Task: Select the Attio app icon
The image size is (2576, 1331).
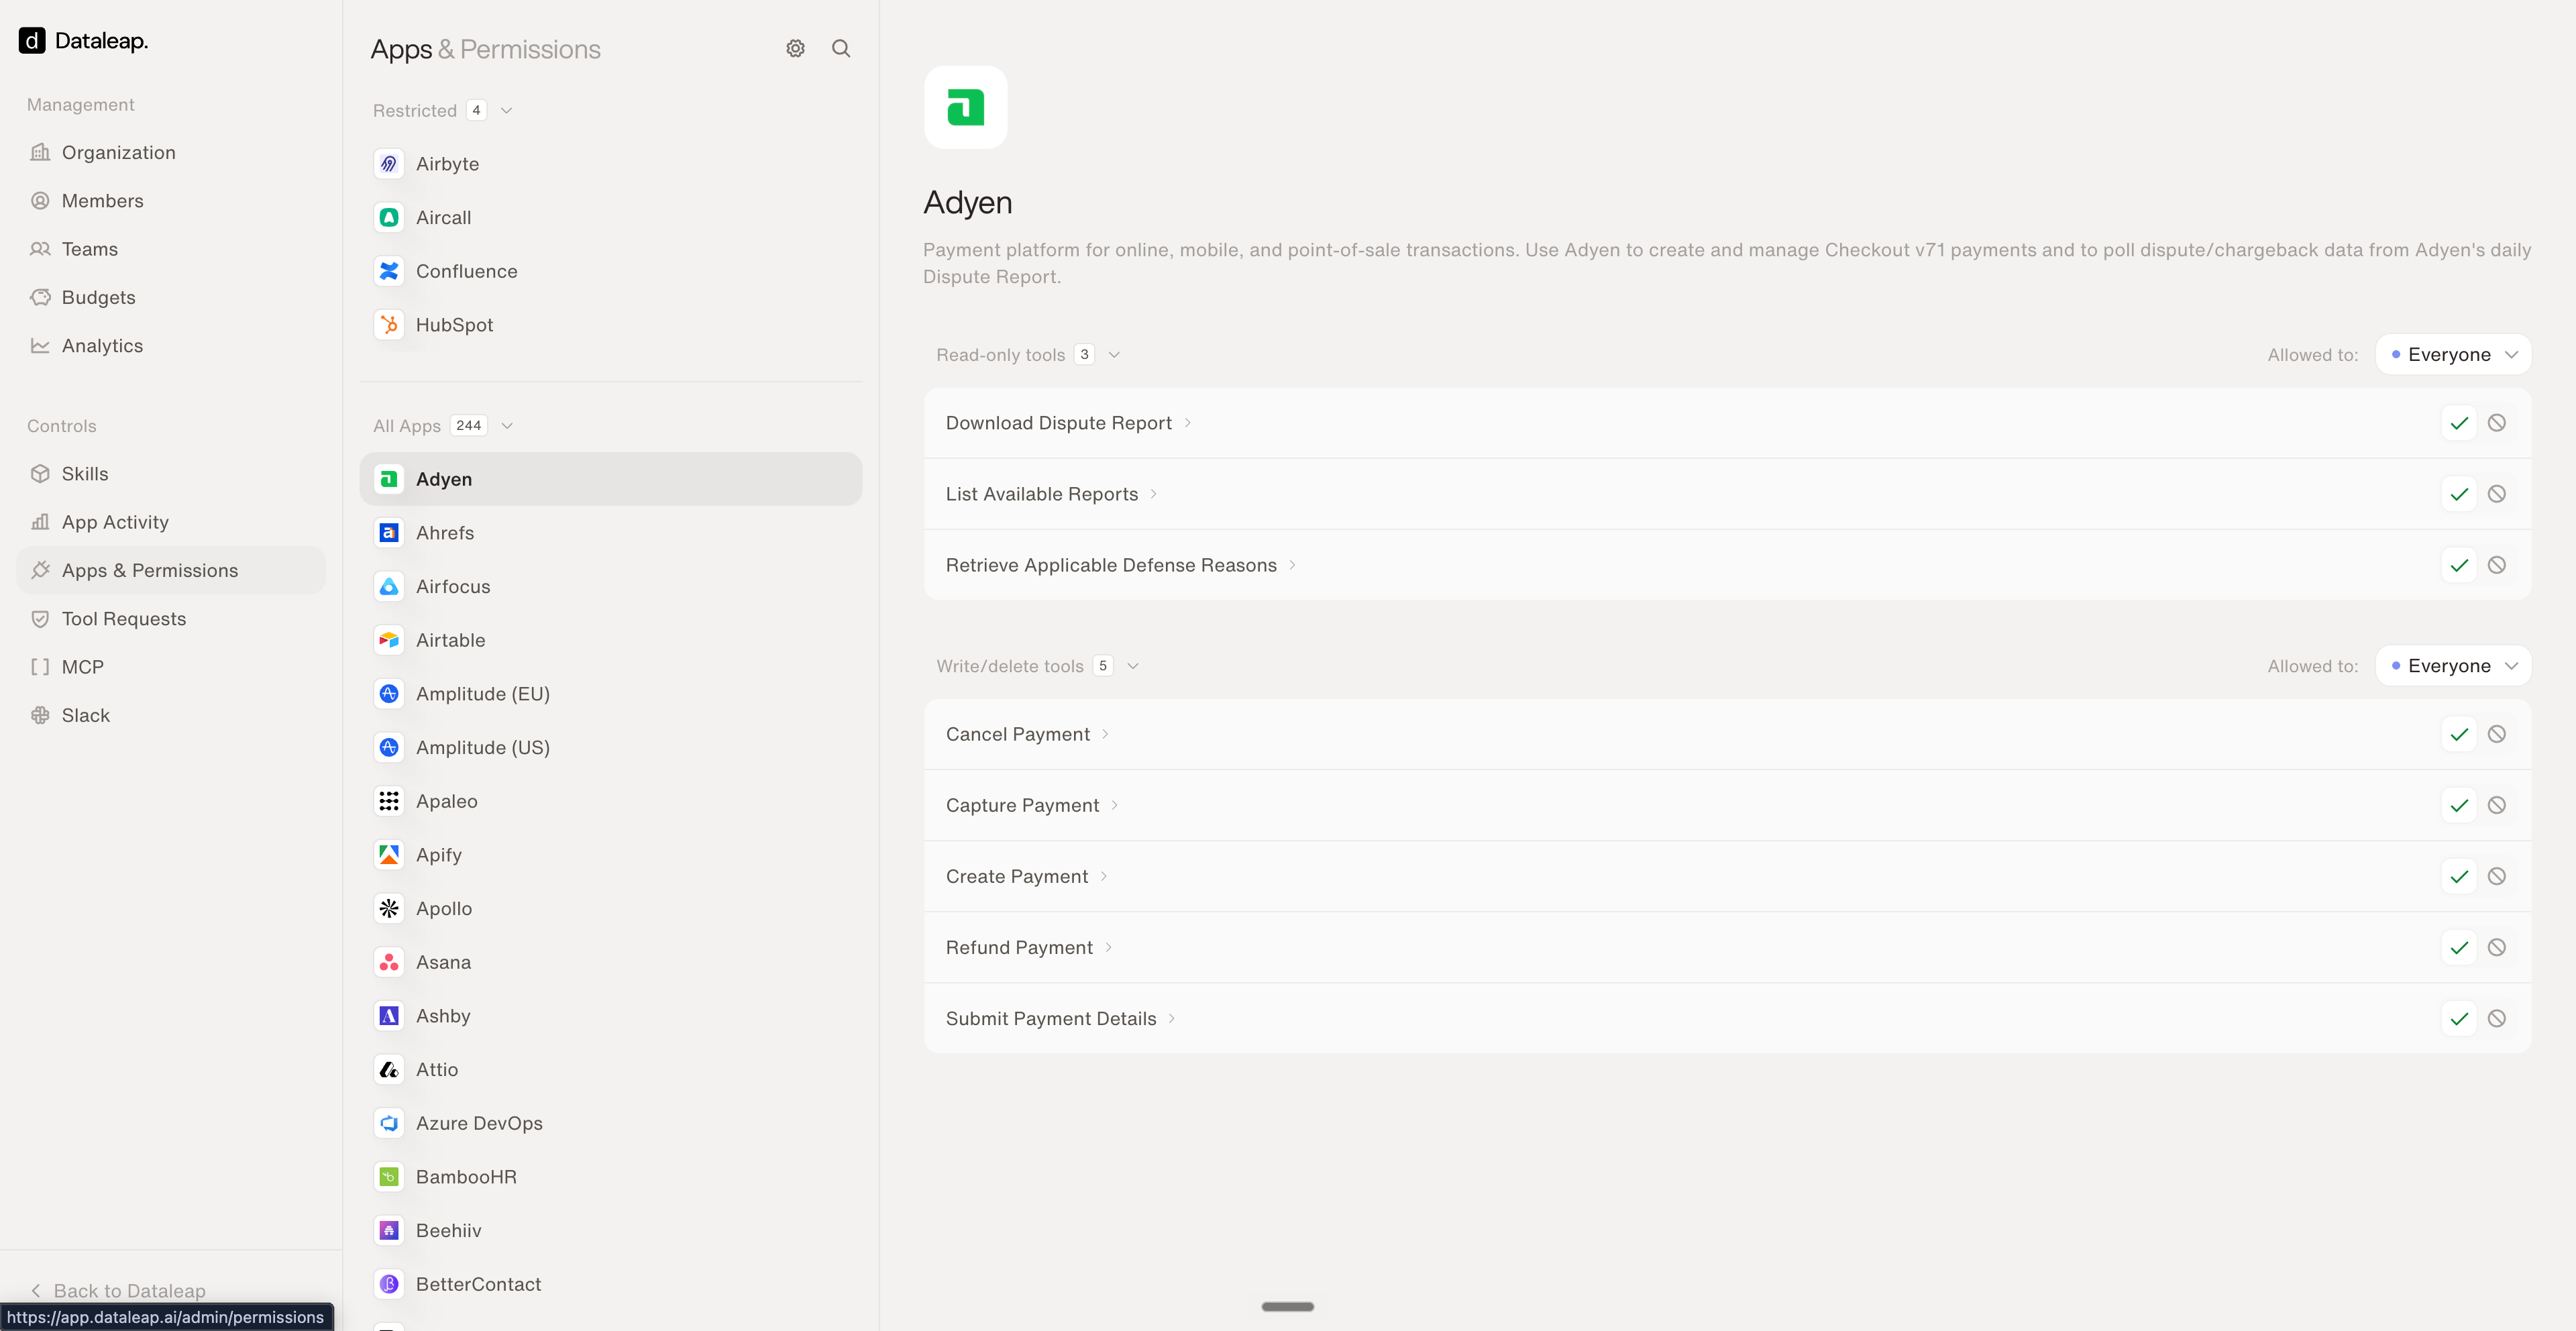Action: pos(389,1069)
